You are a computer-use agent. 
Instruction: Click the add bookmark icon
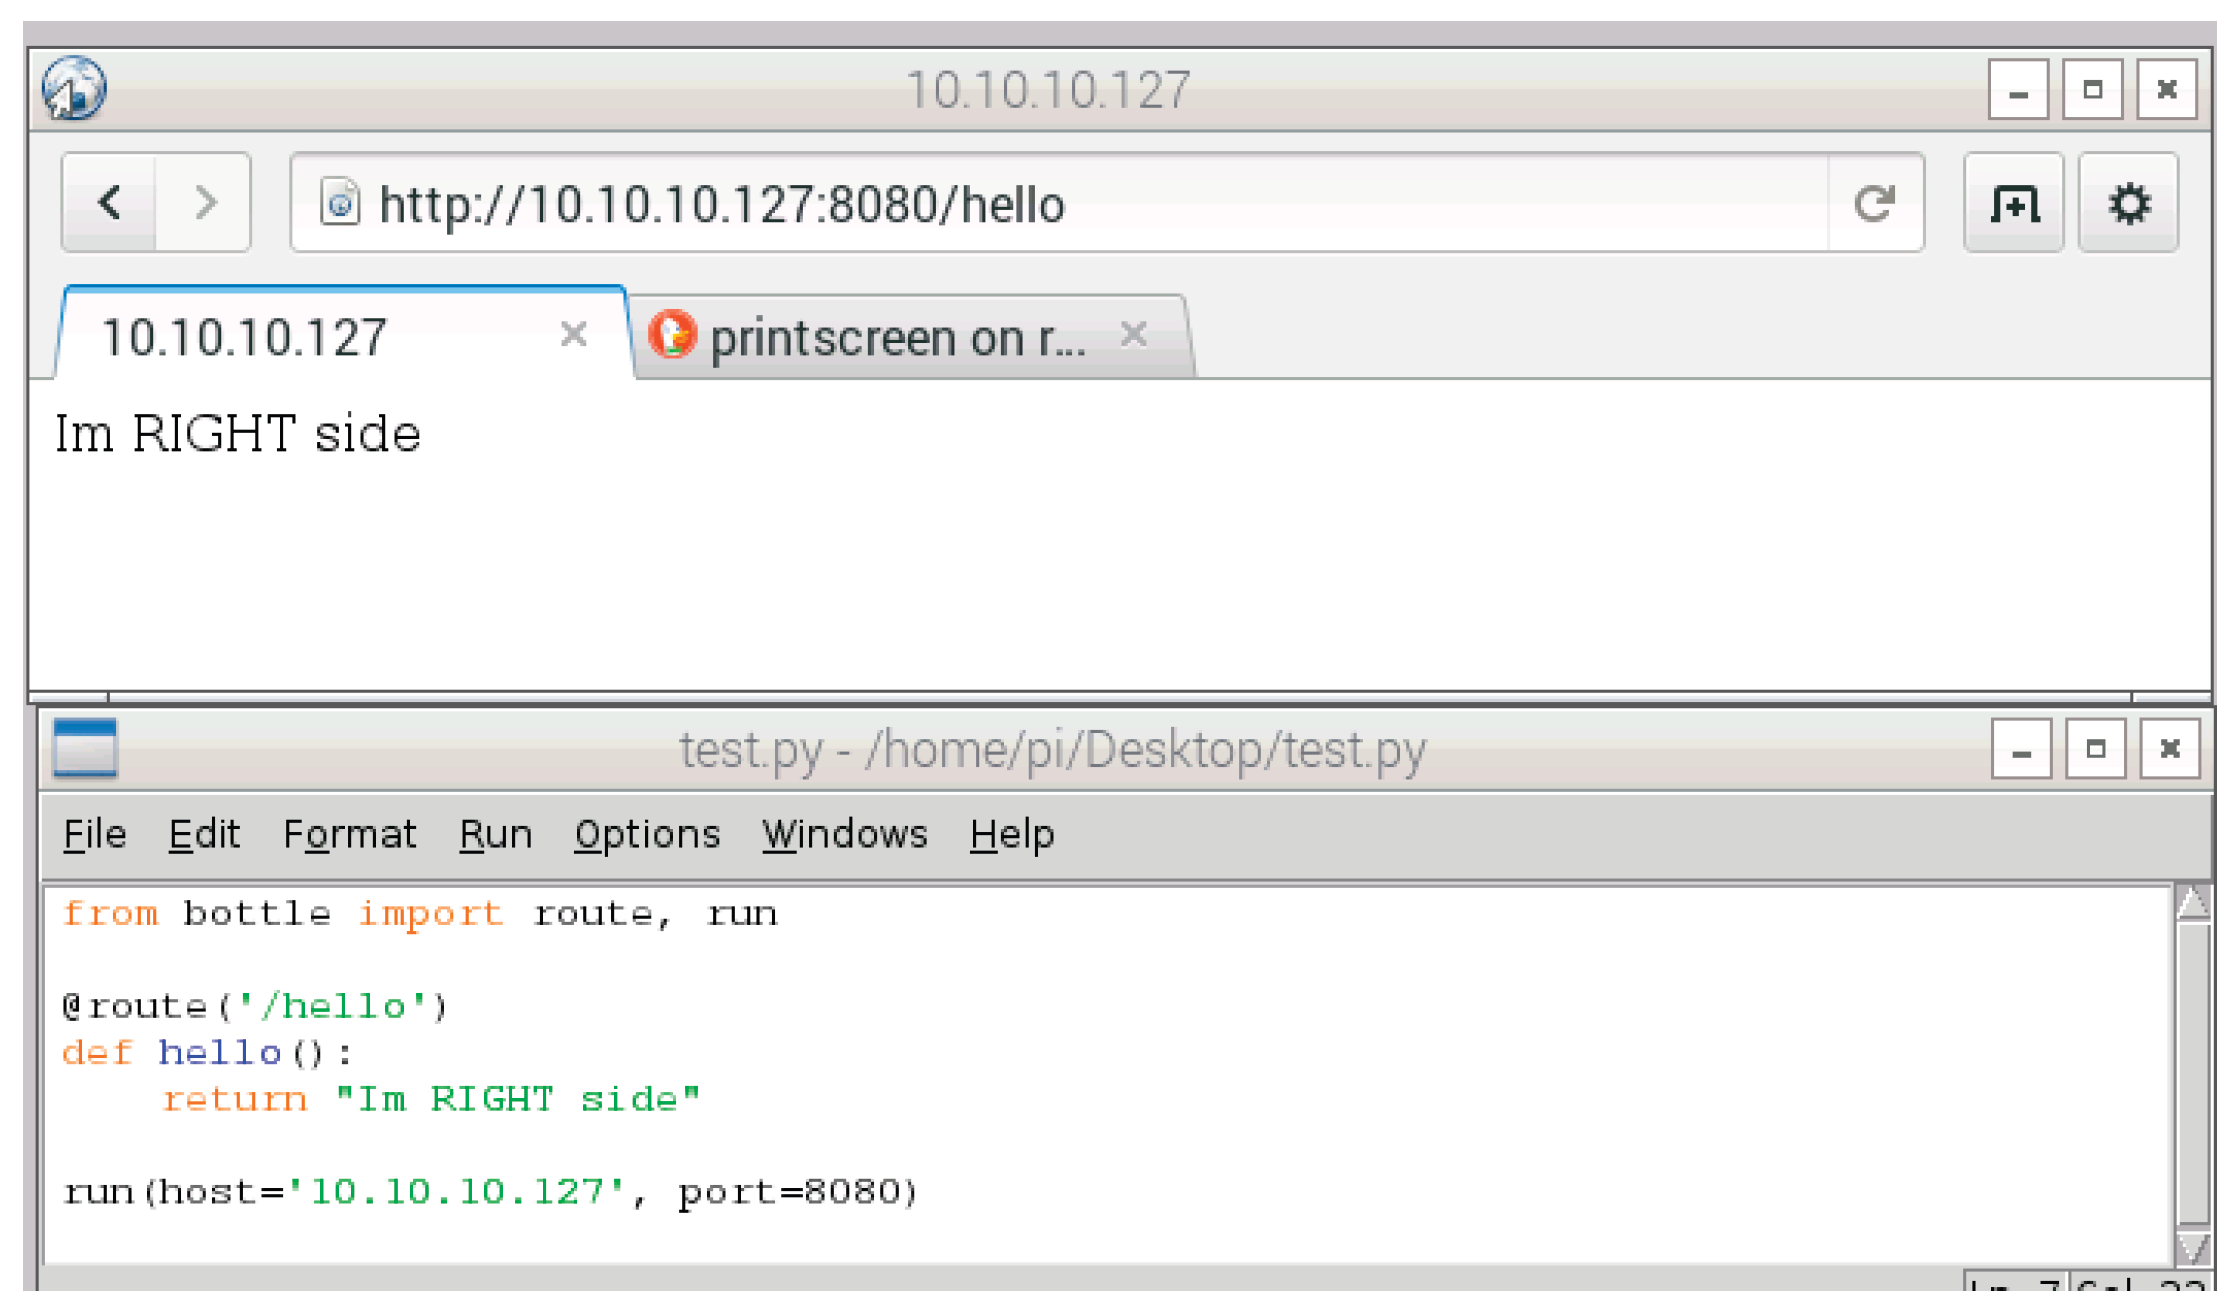(x=2012, y=203)
